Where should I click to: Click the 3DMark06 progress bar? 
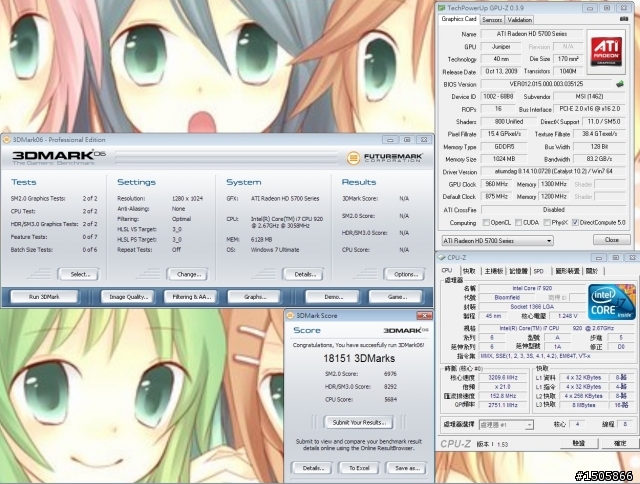(227, 158)
